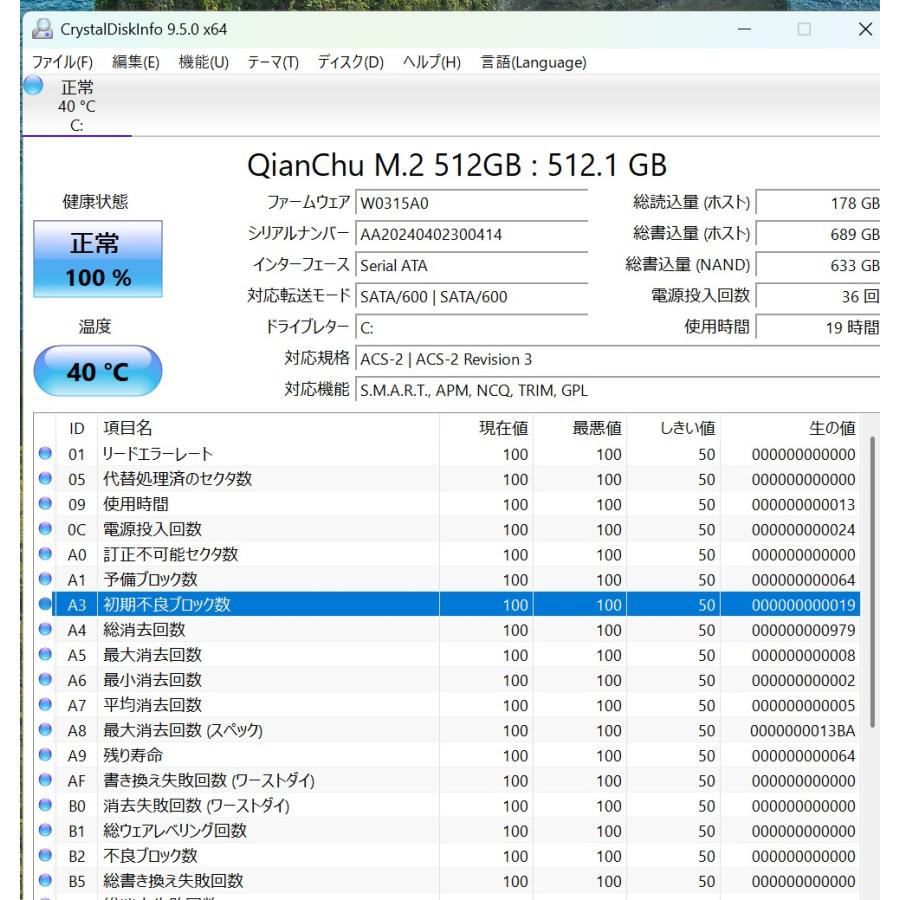Click status orb of 総消去回数 attribute row
Image resolution: width=900 pixels, height=900 pixels.
pyautogui.click(x=45, y=630)
